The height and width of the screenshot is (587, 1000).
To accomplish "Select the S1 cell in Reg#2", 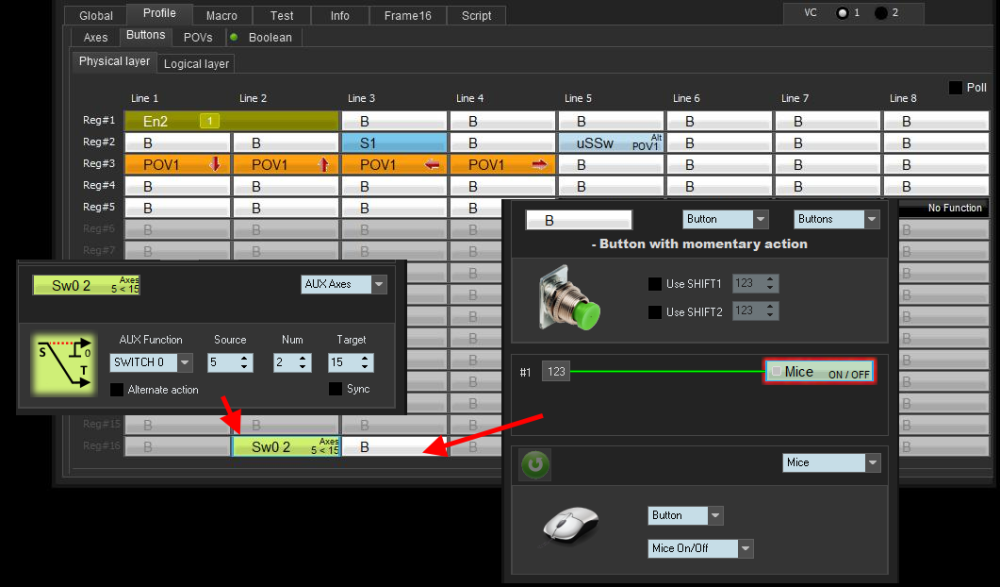I will point(394,143).
